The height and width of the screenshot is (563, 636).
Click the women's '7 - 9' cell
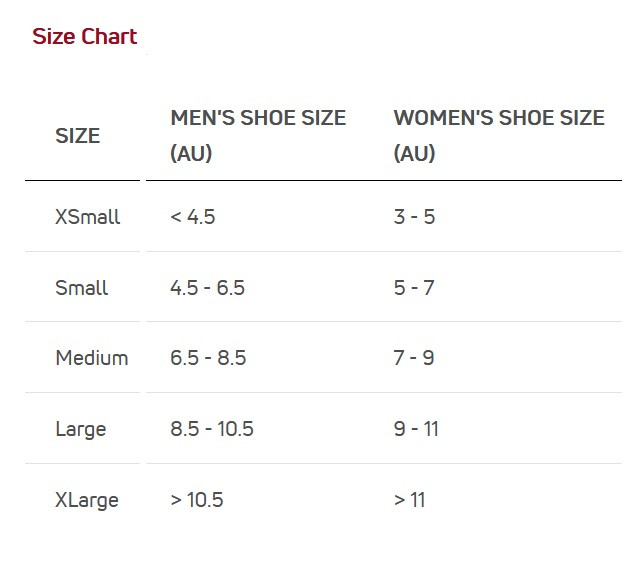(414, 358)
